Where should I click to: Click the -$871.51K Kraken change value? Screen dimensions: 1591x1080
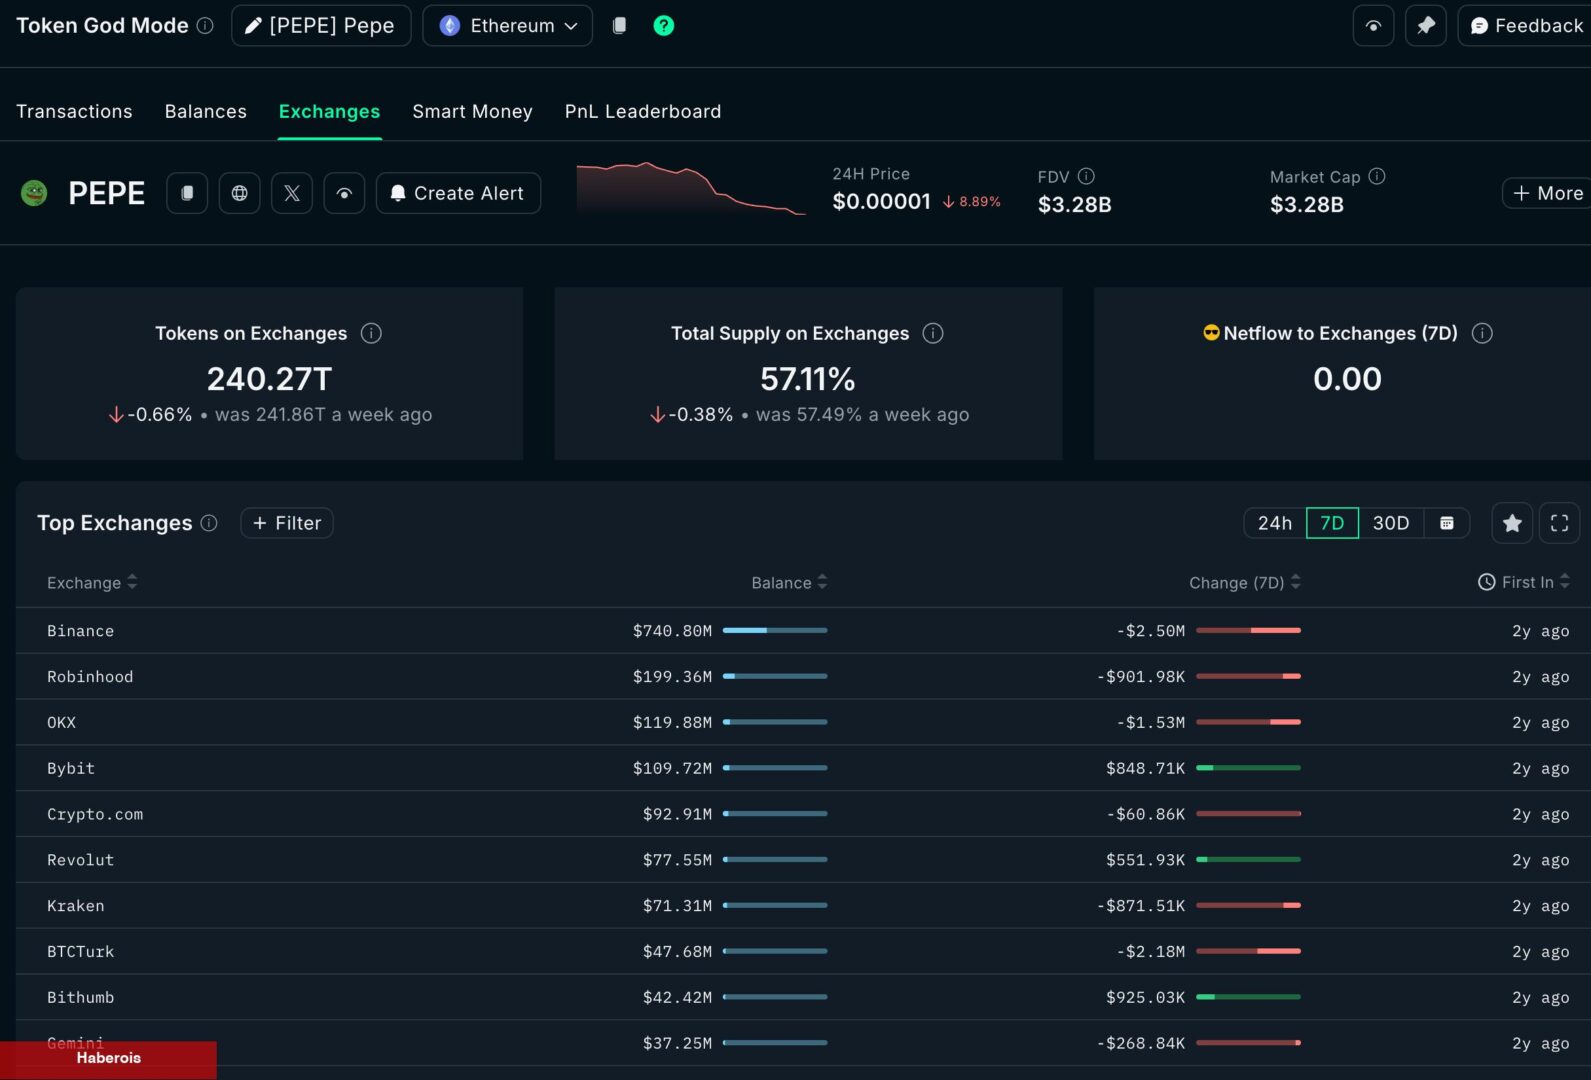(1140, 906)
